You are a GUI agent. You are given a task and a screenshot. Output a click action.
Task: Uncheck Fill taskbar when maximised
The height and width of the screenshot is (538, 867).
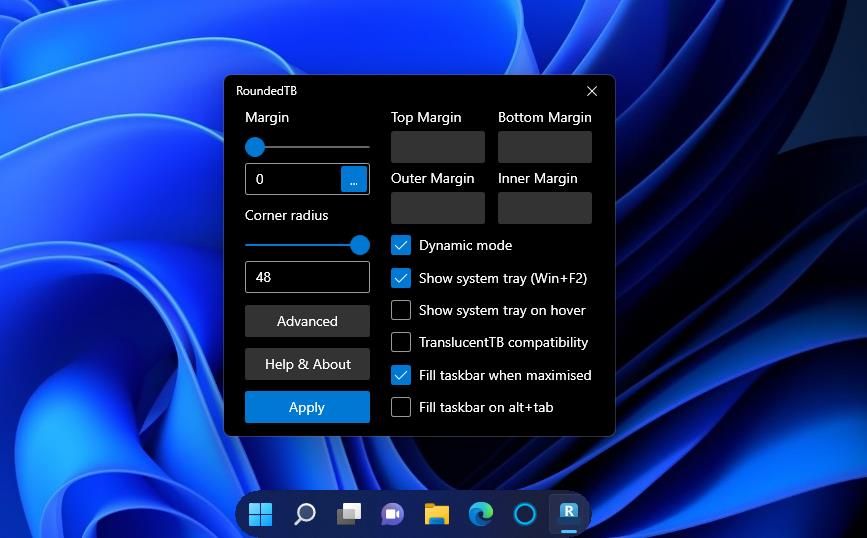(401, 375)
